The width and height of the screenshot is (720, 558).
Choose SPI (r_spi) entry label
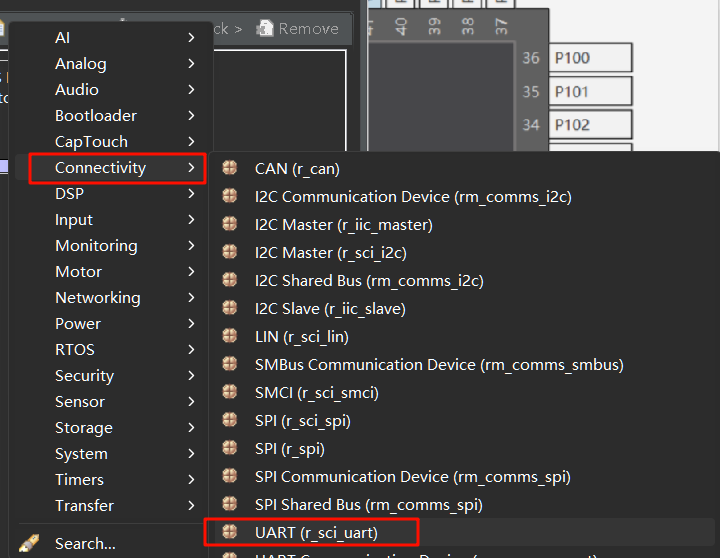(x=290, y=449)
